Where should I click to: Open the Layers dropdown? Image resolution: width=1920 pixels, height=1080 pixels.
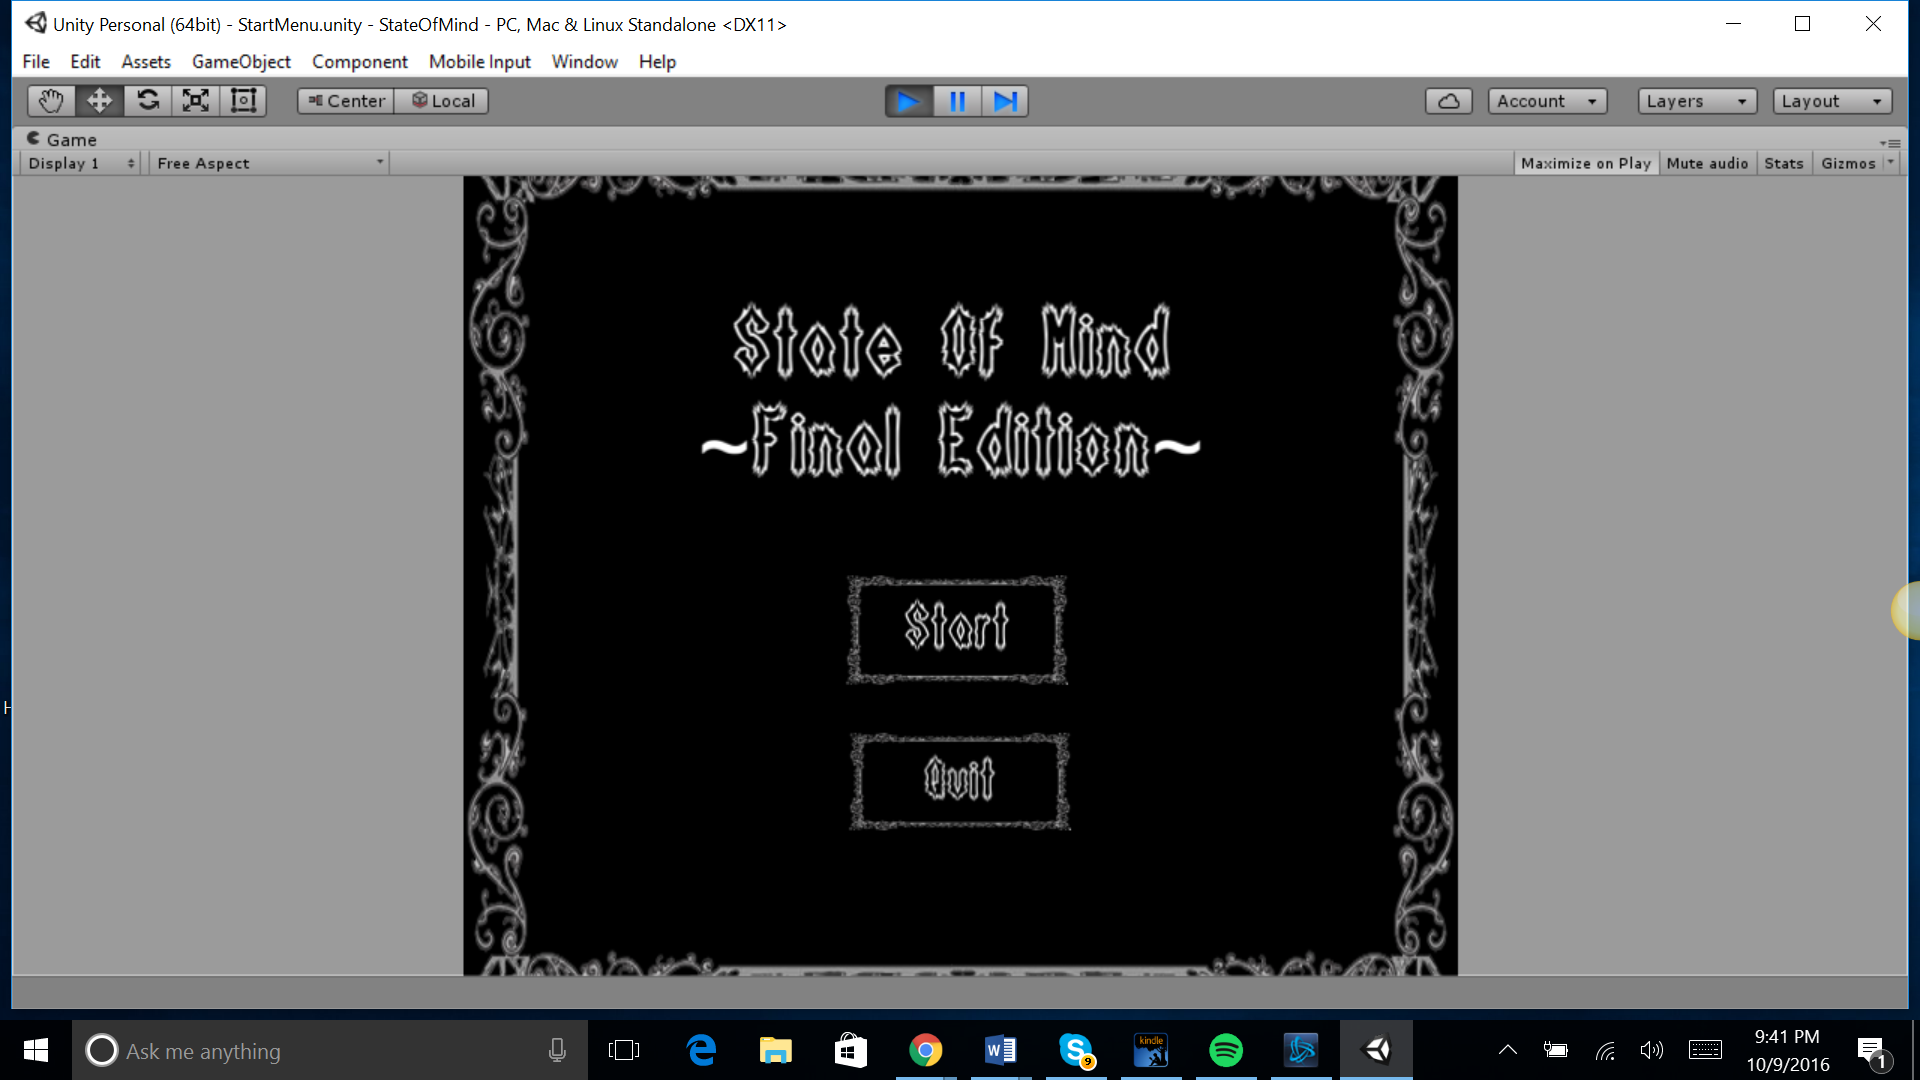[1697, 101]
